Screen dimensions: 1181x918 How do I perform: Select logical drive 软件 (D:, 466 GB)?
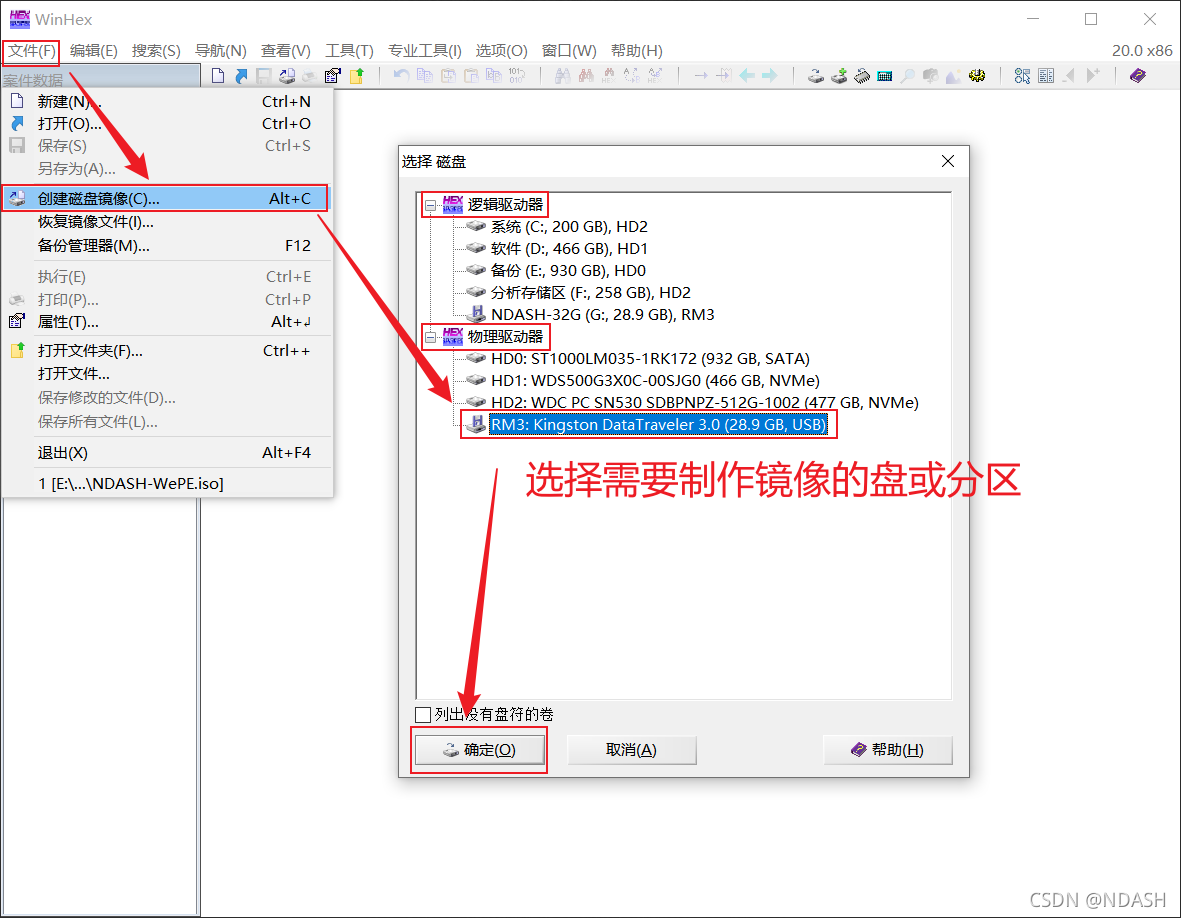(569, 249)
